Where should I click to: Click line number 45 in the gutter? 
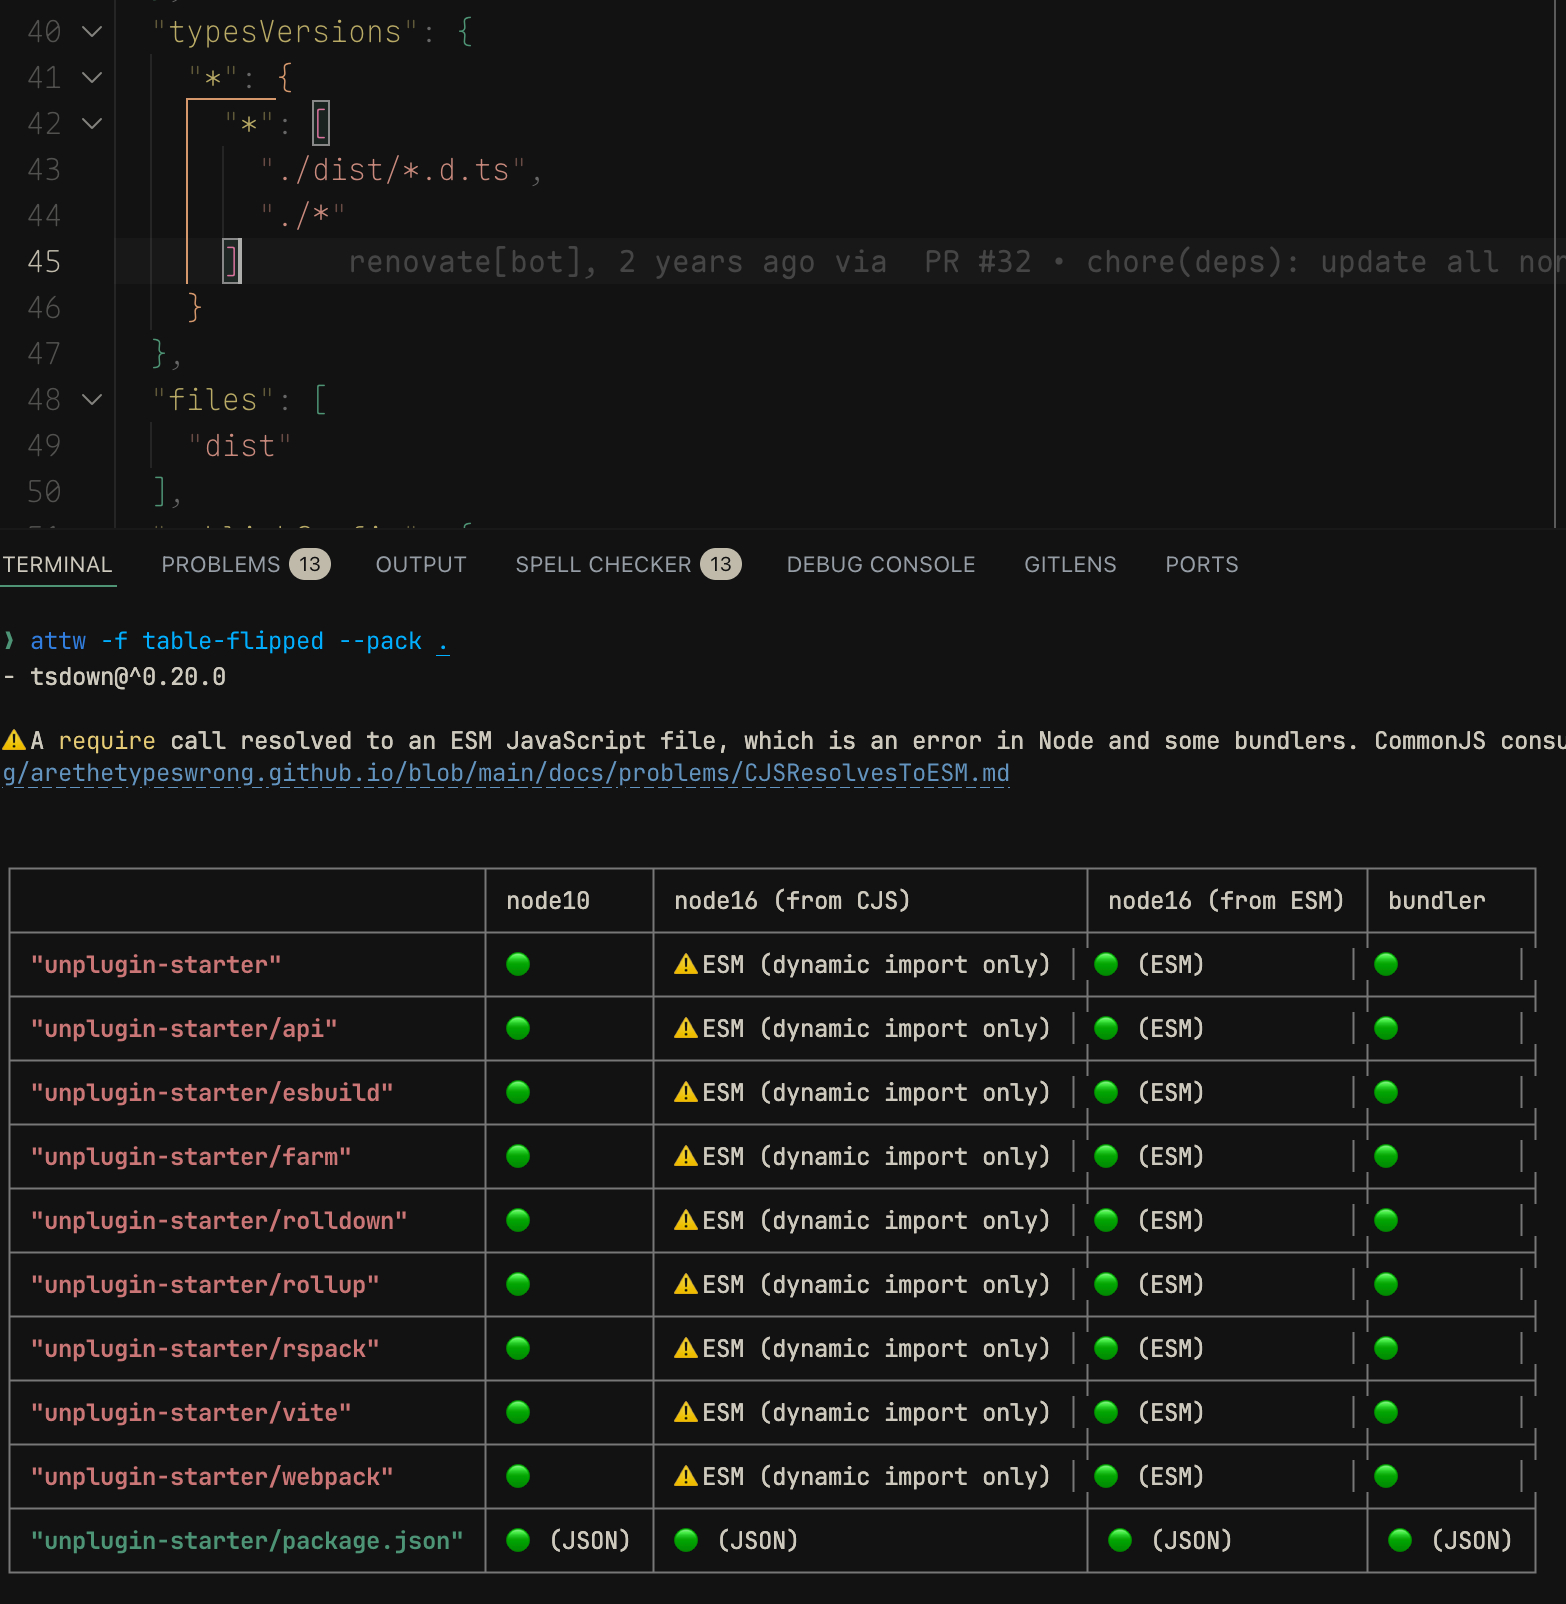pyautogui.click(x=44, y=262)
